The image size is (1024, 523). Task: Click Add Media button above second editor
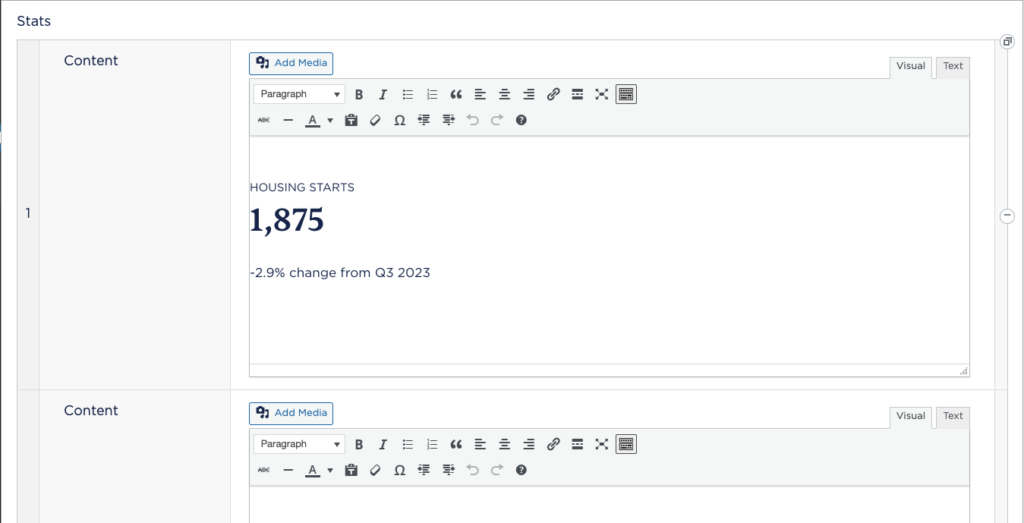tap(291, 412)
